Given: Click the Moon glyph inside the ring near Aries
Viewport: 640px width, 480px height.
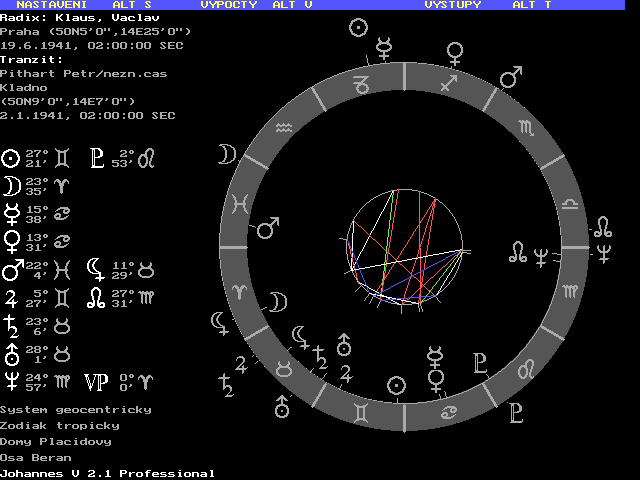Looking at the screenshot, I should click(x=278, y=302).
